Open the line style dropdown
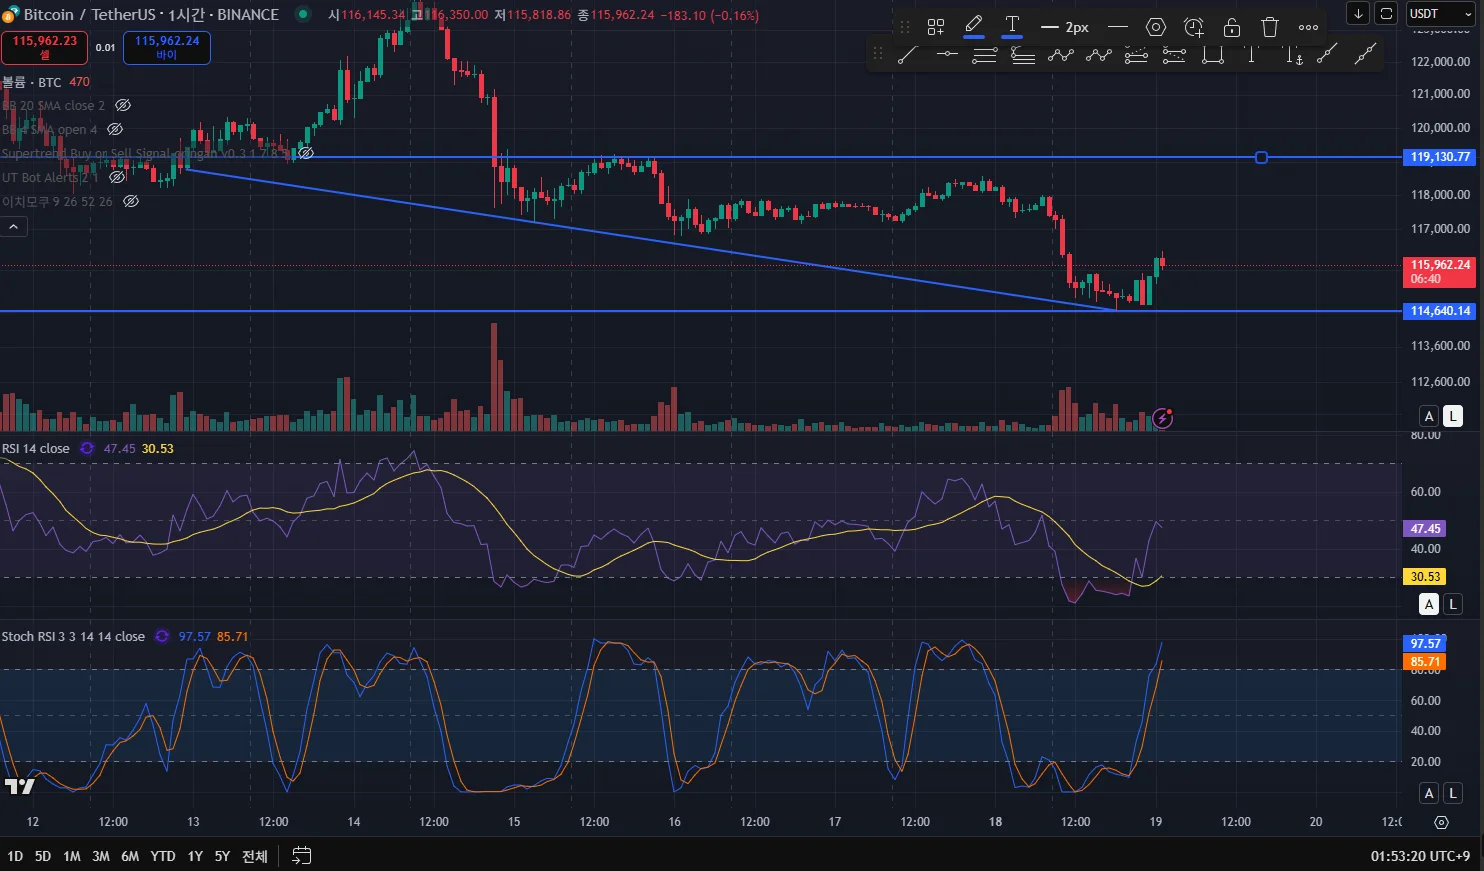 click(x=1118, y=27)
